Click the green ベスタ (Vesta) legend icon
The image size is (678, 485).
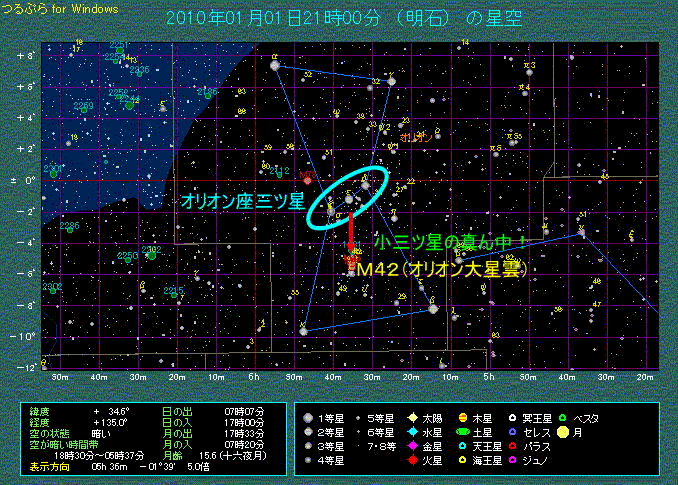tap(565, 417)
